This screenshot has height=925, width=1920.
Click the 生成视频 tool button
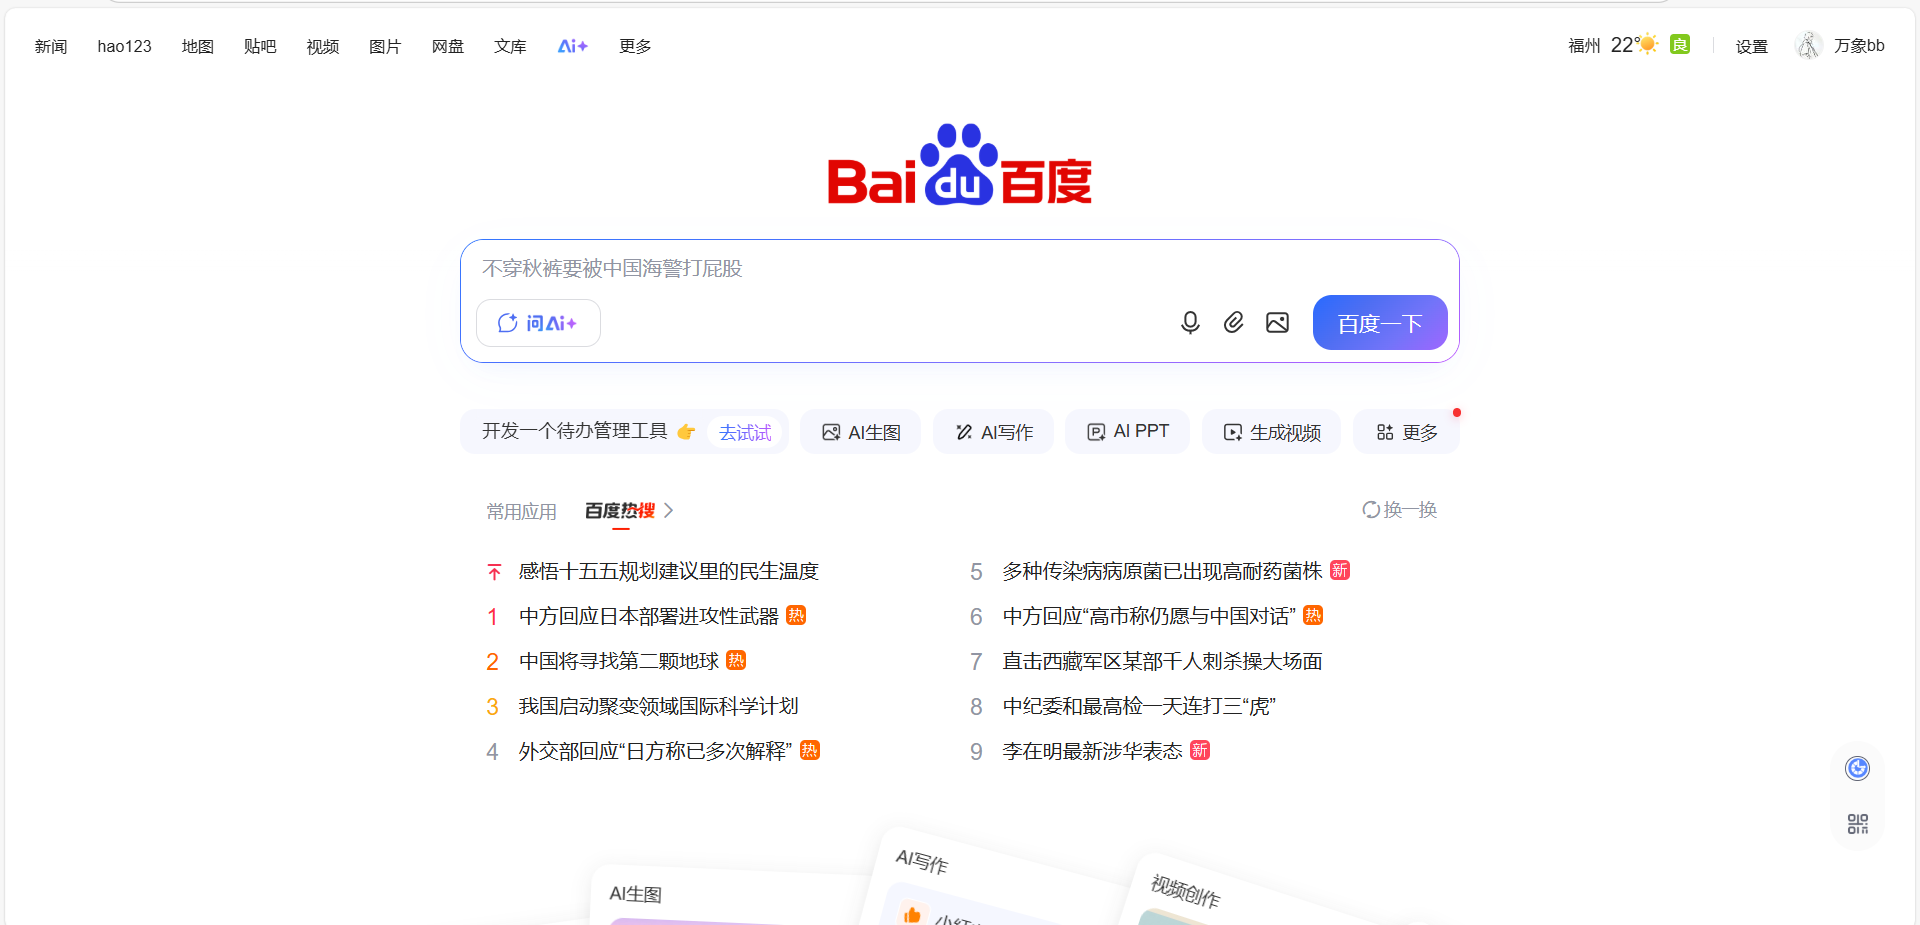[x=1272, y=432]
